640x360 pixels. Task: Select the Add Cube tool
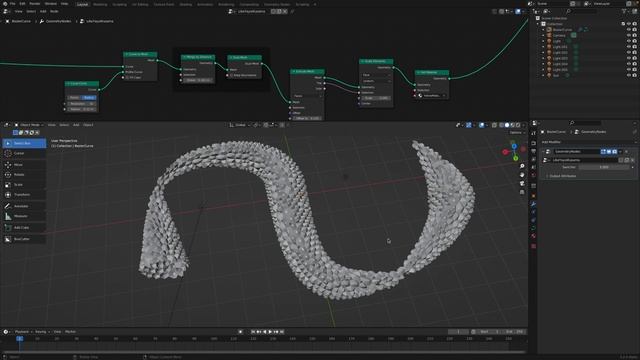click(24, 227)
